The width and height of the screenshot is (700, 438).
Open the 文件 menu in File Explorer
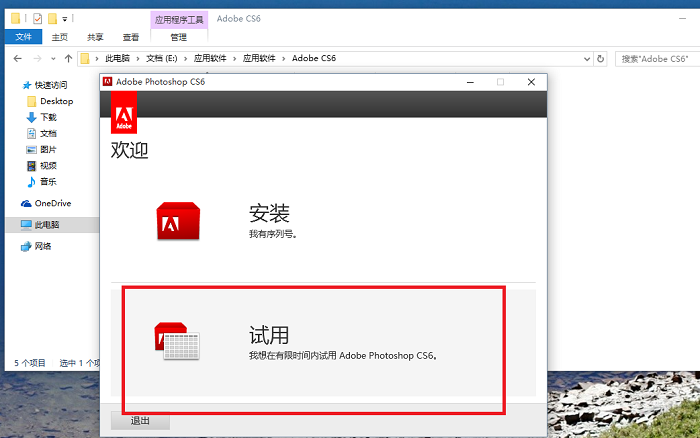tap(23, 37)
